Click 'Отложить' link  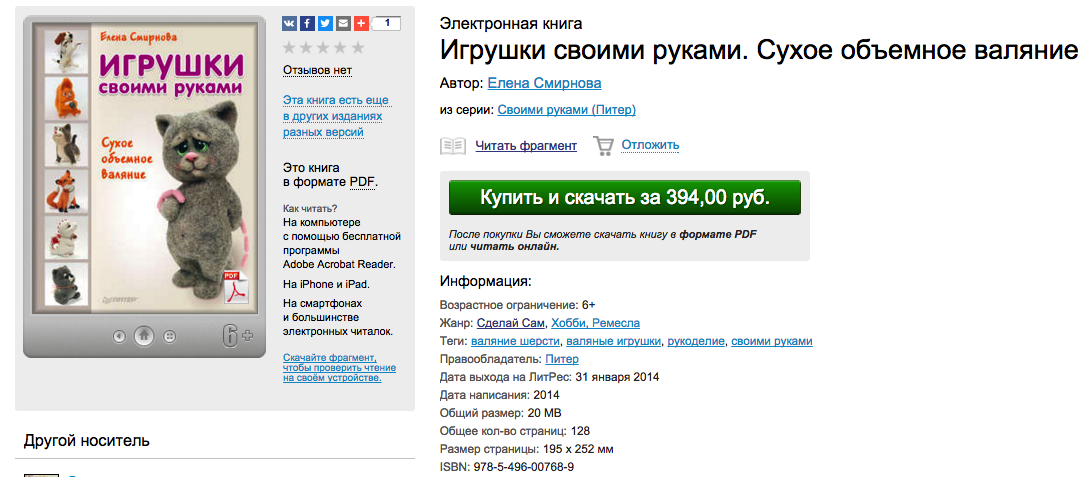point(650,146)
